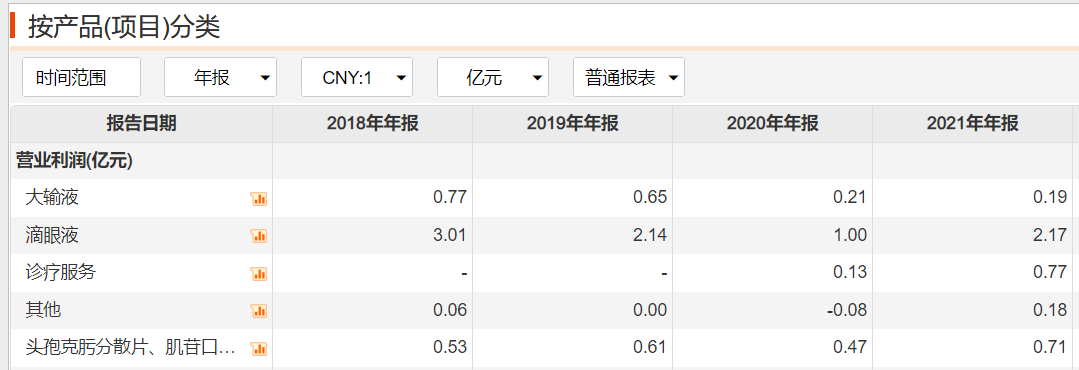This screenshot has width=1079, height=370.
Task: Select the 2021年年报 column header
Action: [972, 124]
